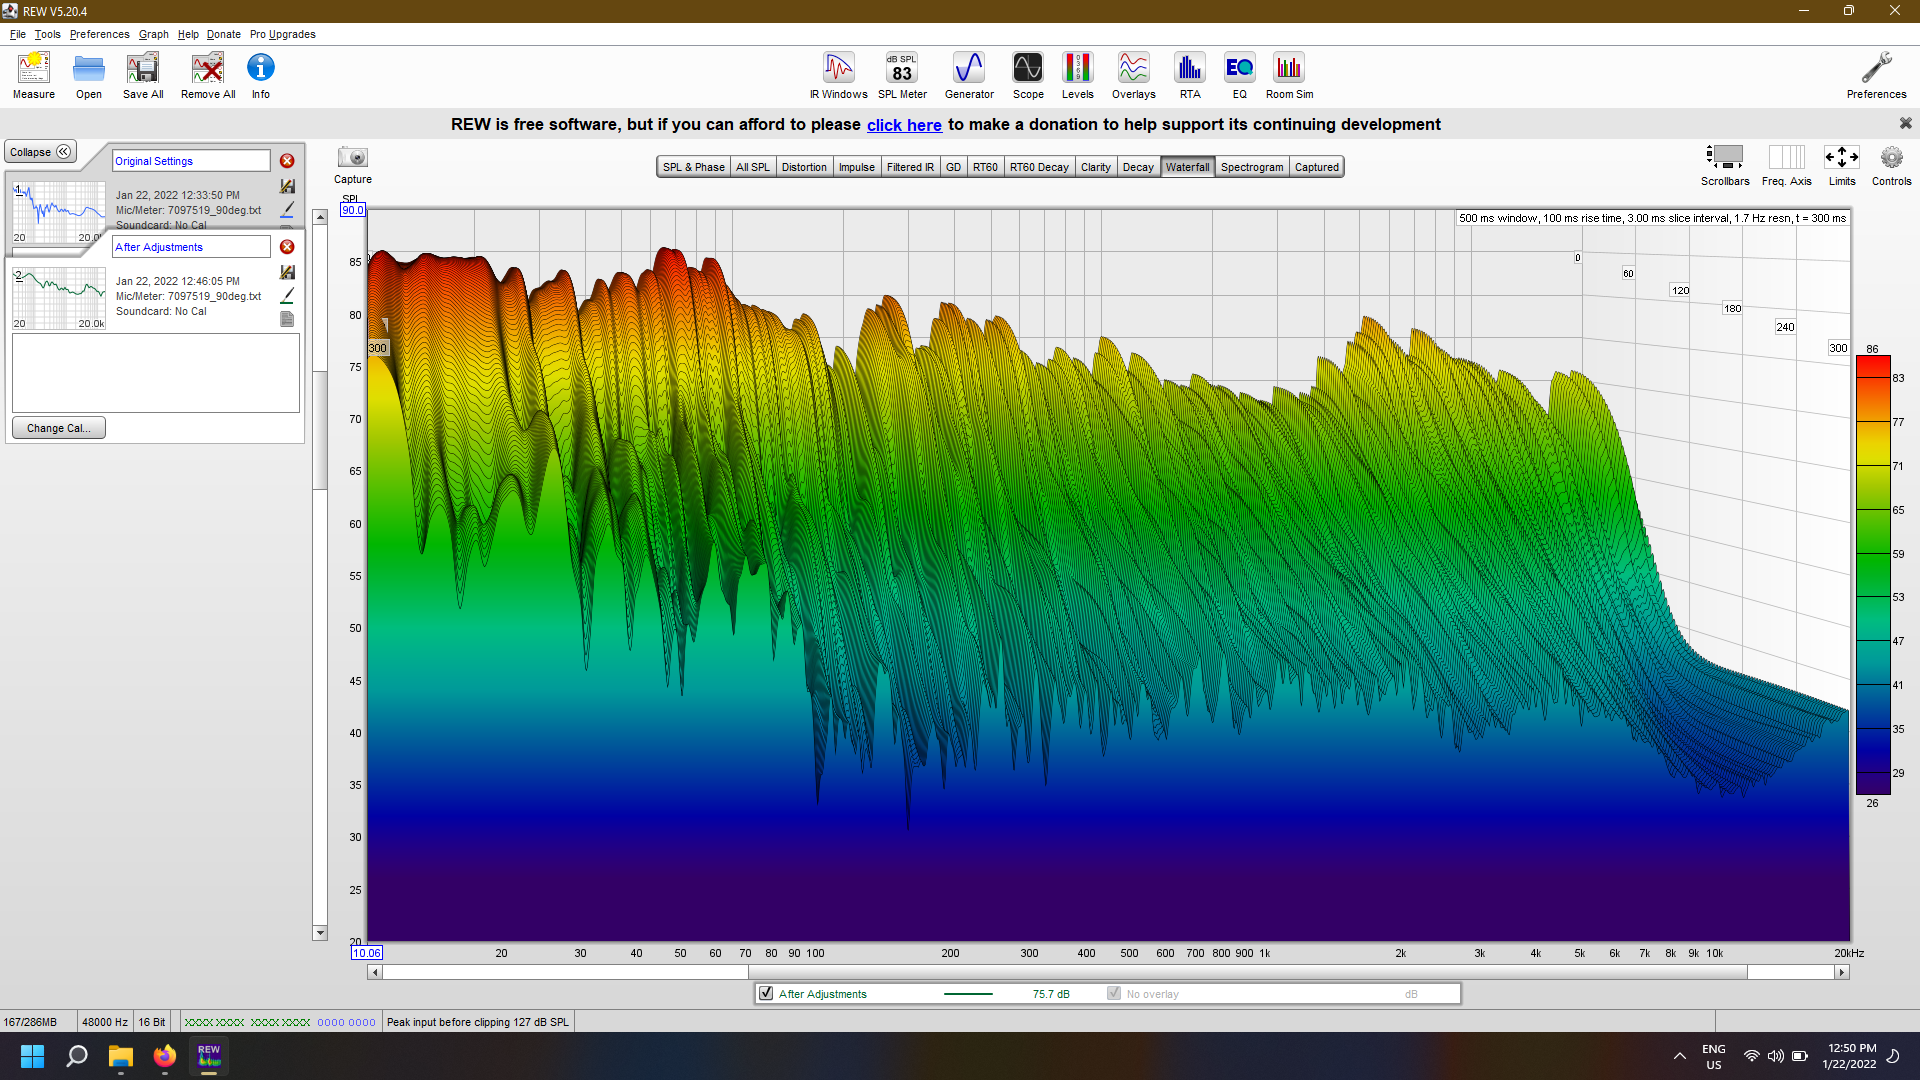The image size is (1920, 1080).
Task: Toggle graph Scrollbars
Action: coord(1725,166)
